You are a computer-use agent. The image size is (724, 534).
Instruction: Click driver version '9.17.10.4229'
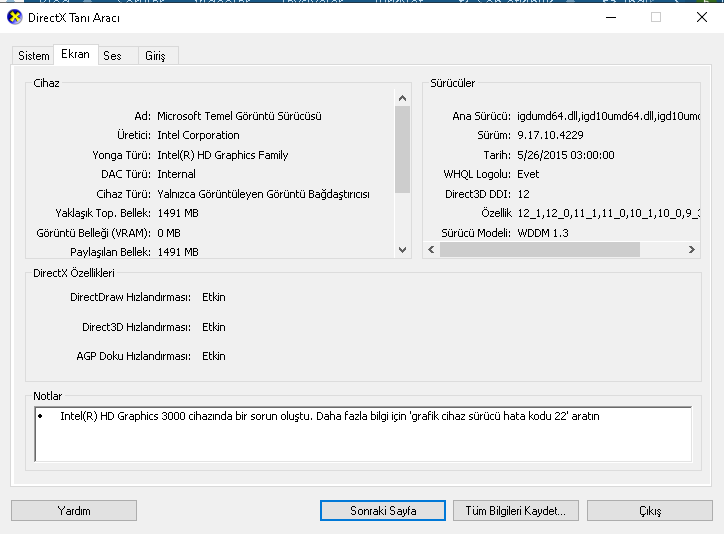(x=550, y=135)
